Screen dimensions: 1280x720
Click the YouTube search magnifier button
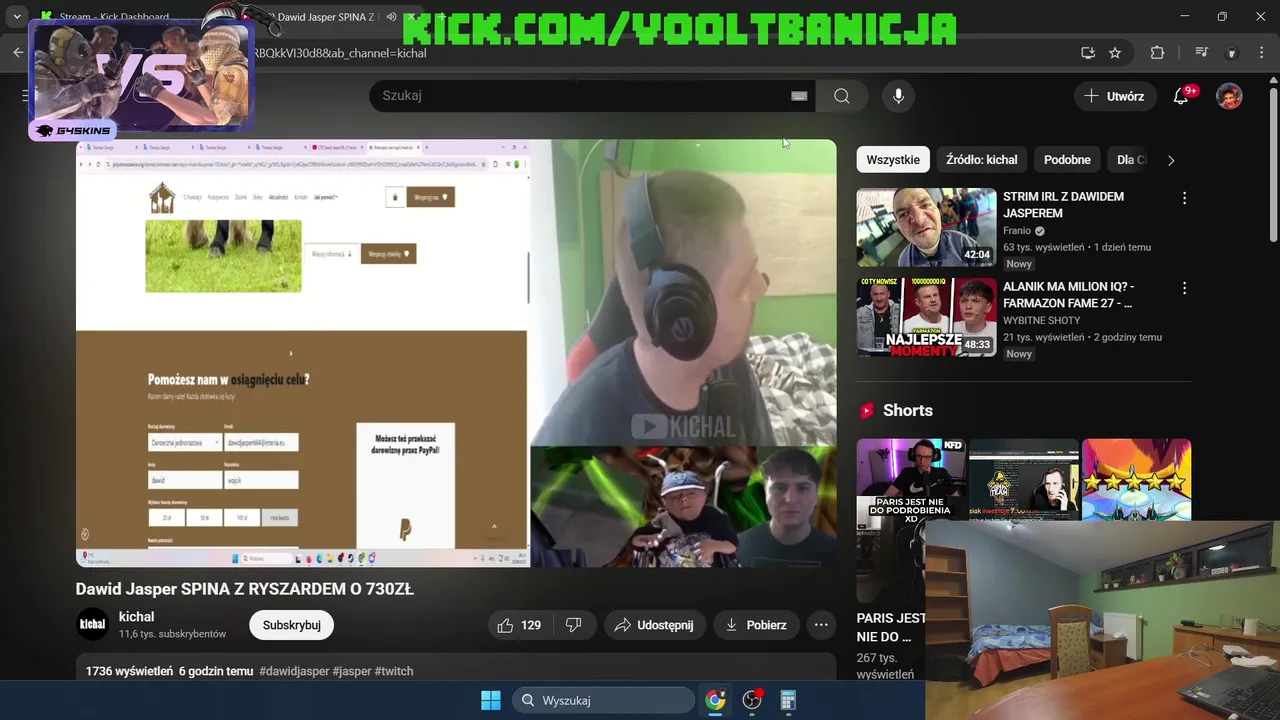point(842,96)
